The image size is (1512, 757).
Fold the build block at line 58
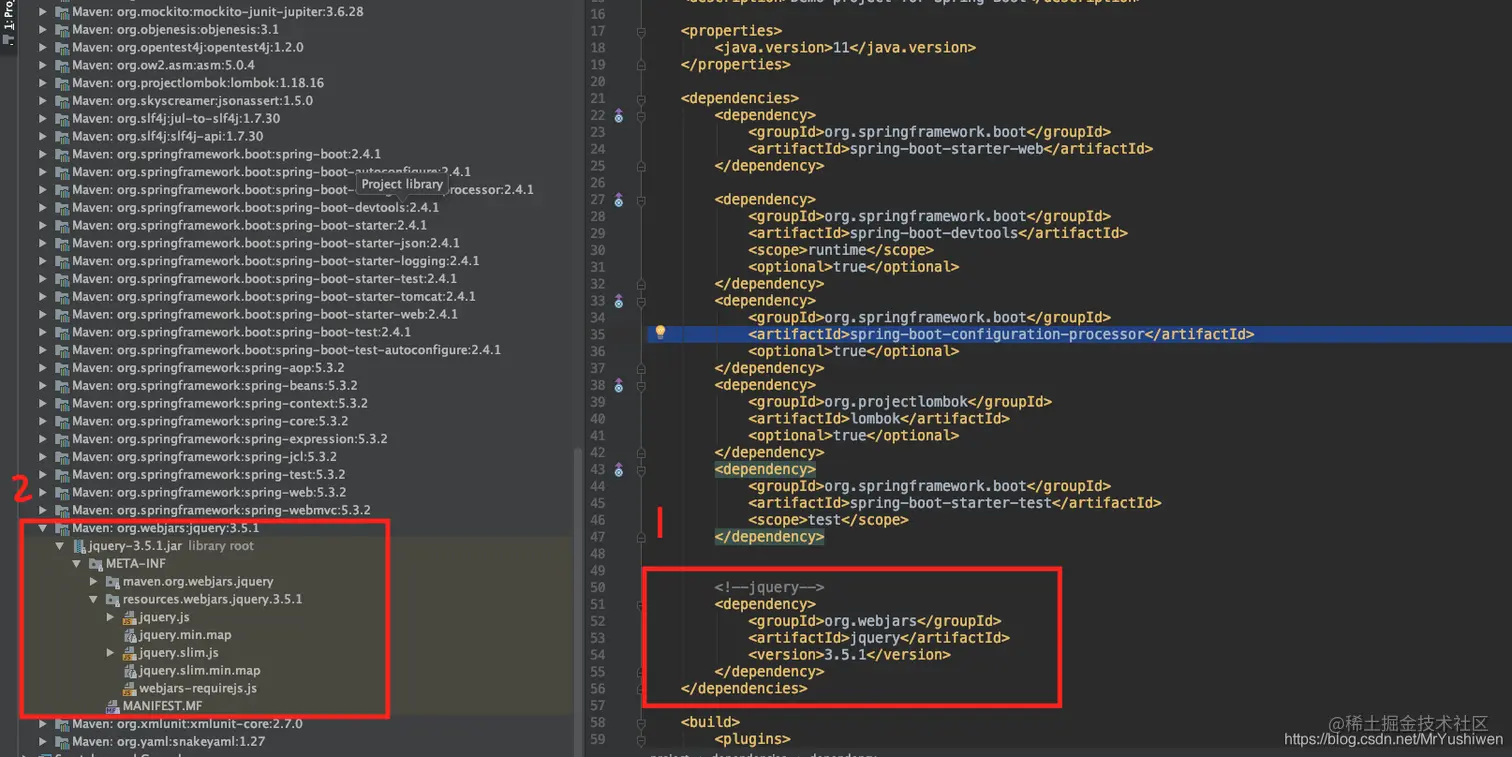[641, 722]
